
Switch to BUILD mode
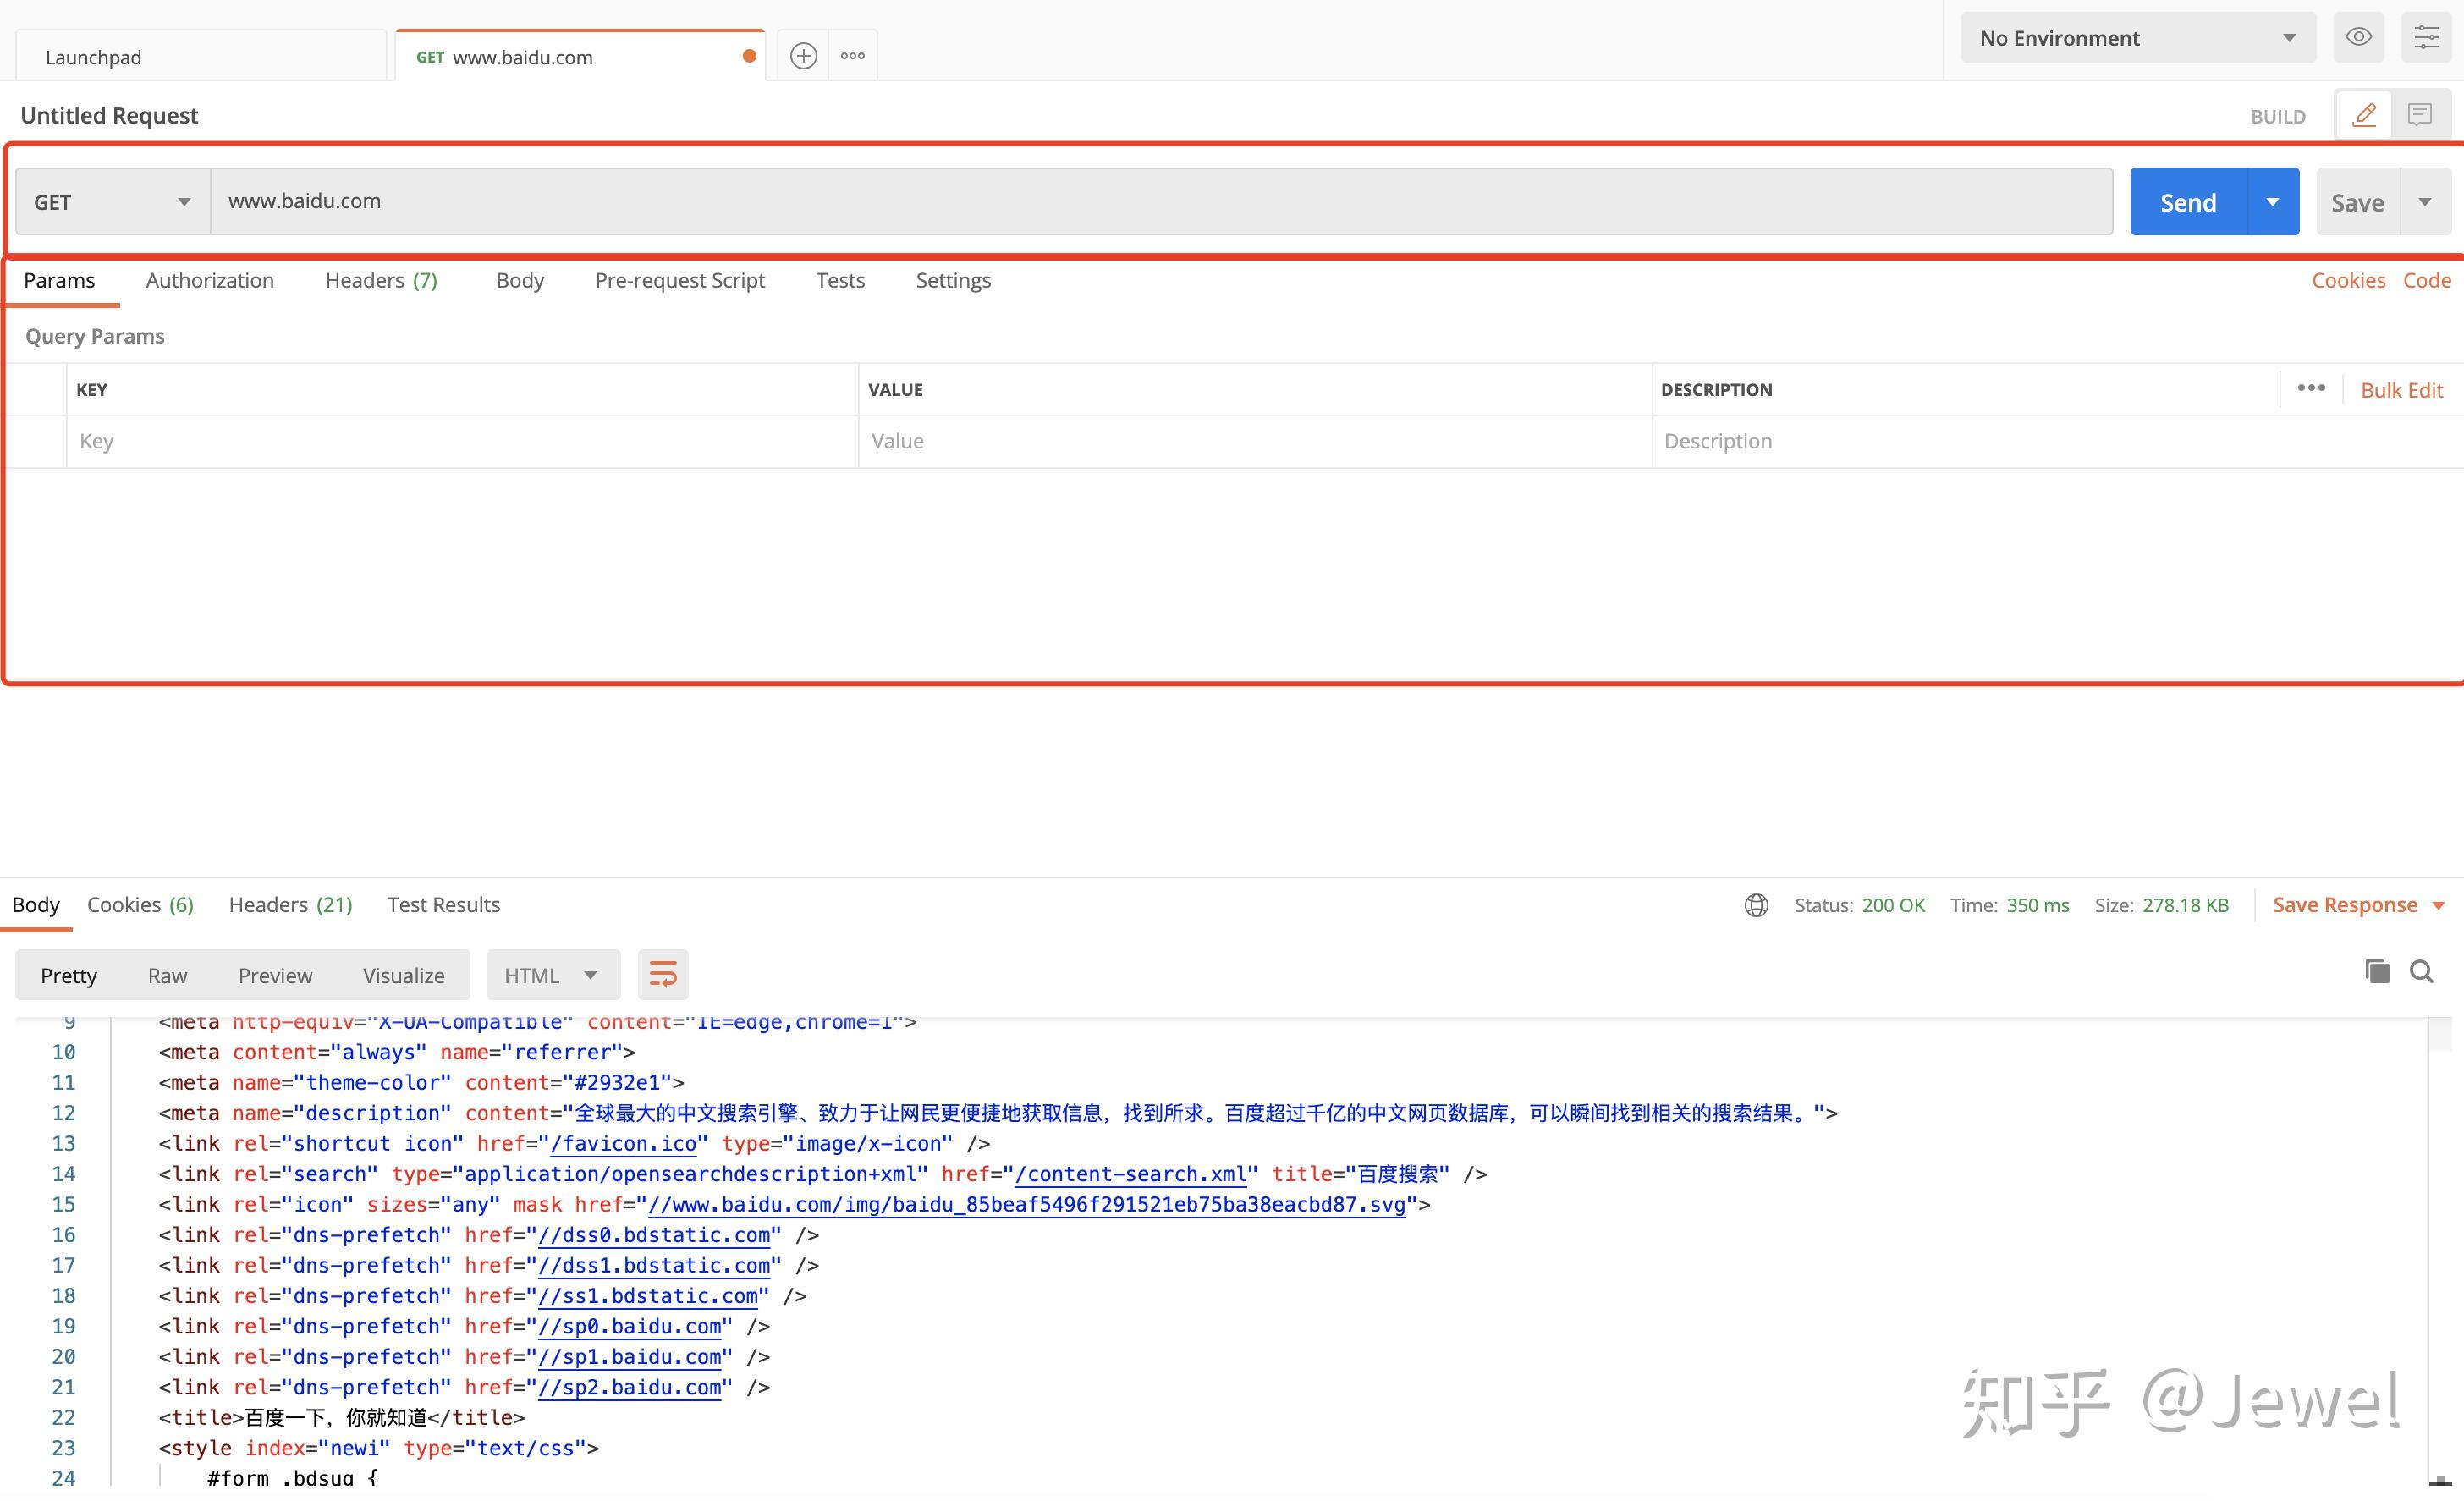(x=2278, y=117)
